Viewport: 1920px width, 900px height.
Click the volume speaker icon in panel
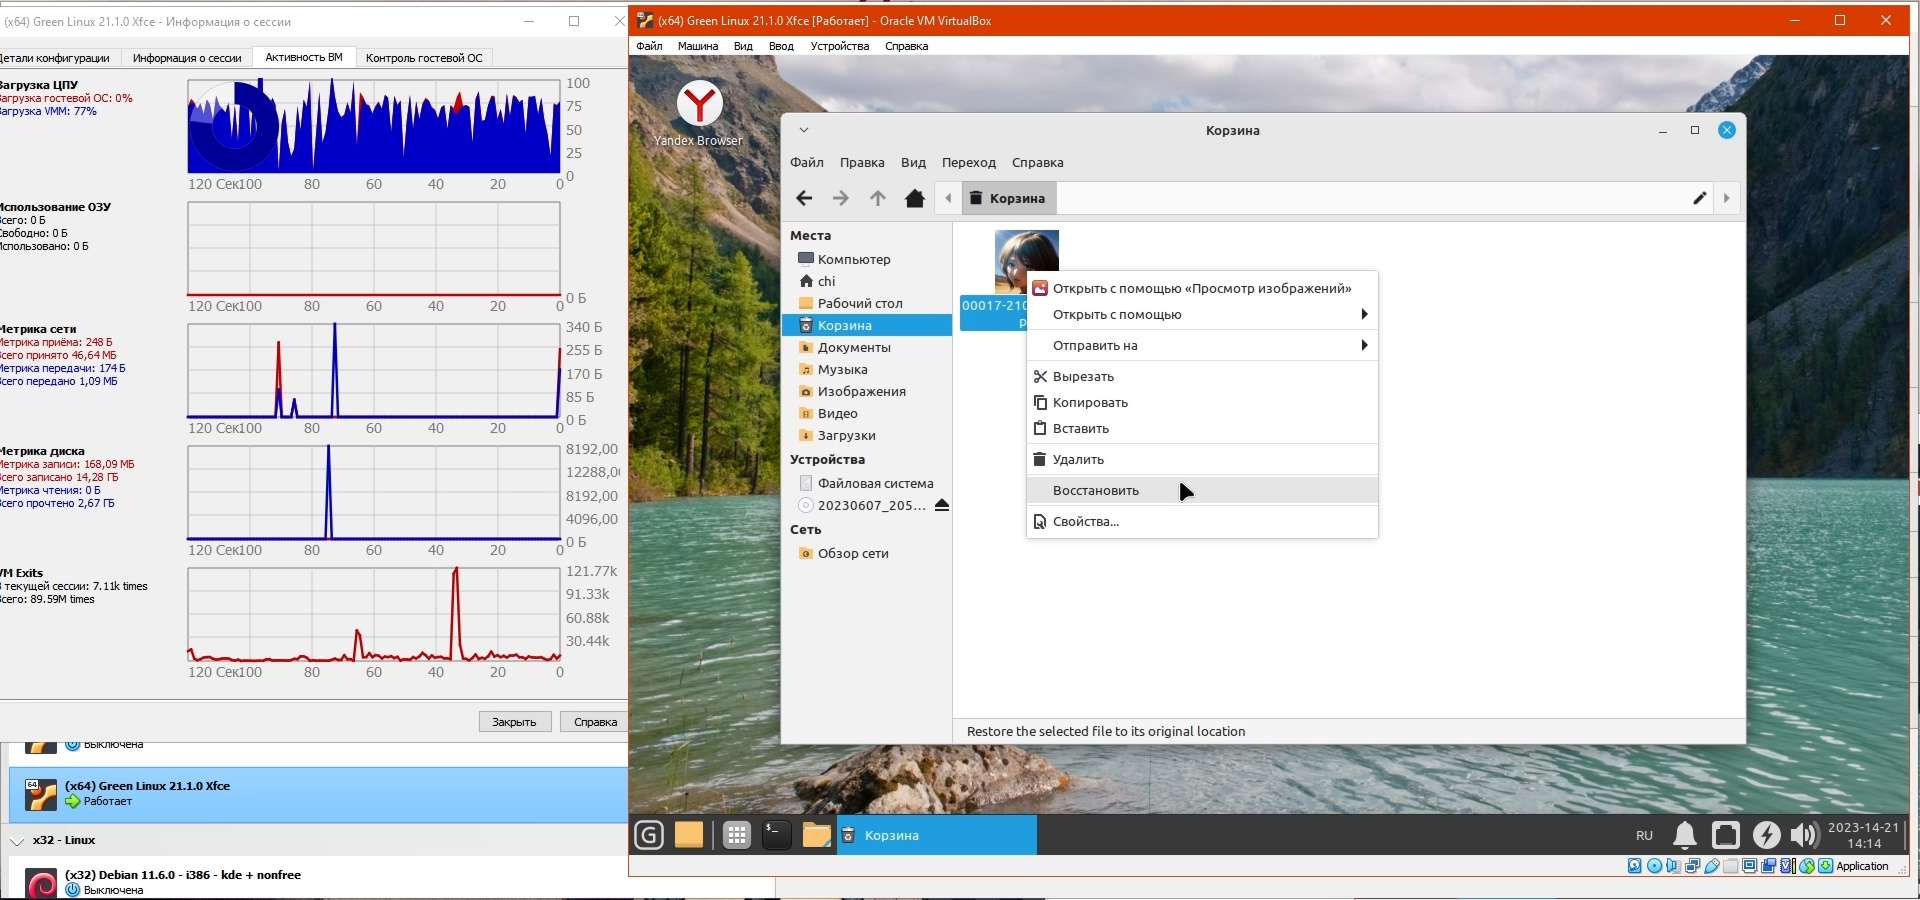(1804, 835)
